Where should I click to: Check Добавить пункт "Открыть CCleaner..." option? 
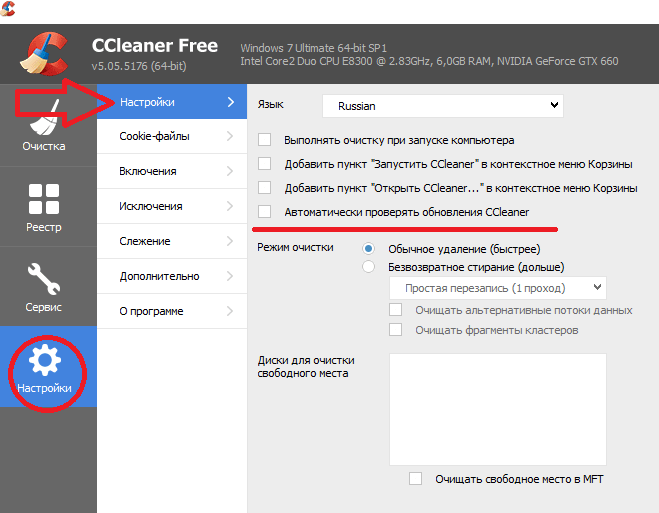(x=264, y=187)
